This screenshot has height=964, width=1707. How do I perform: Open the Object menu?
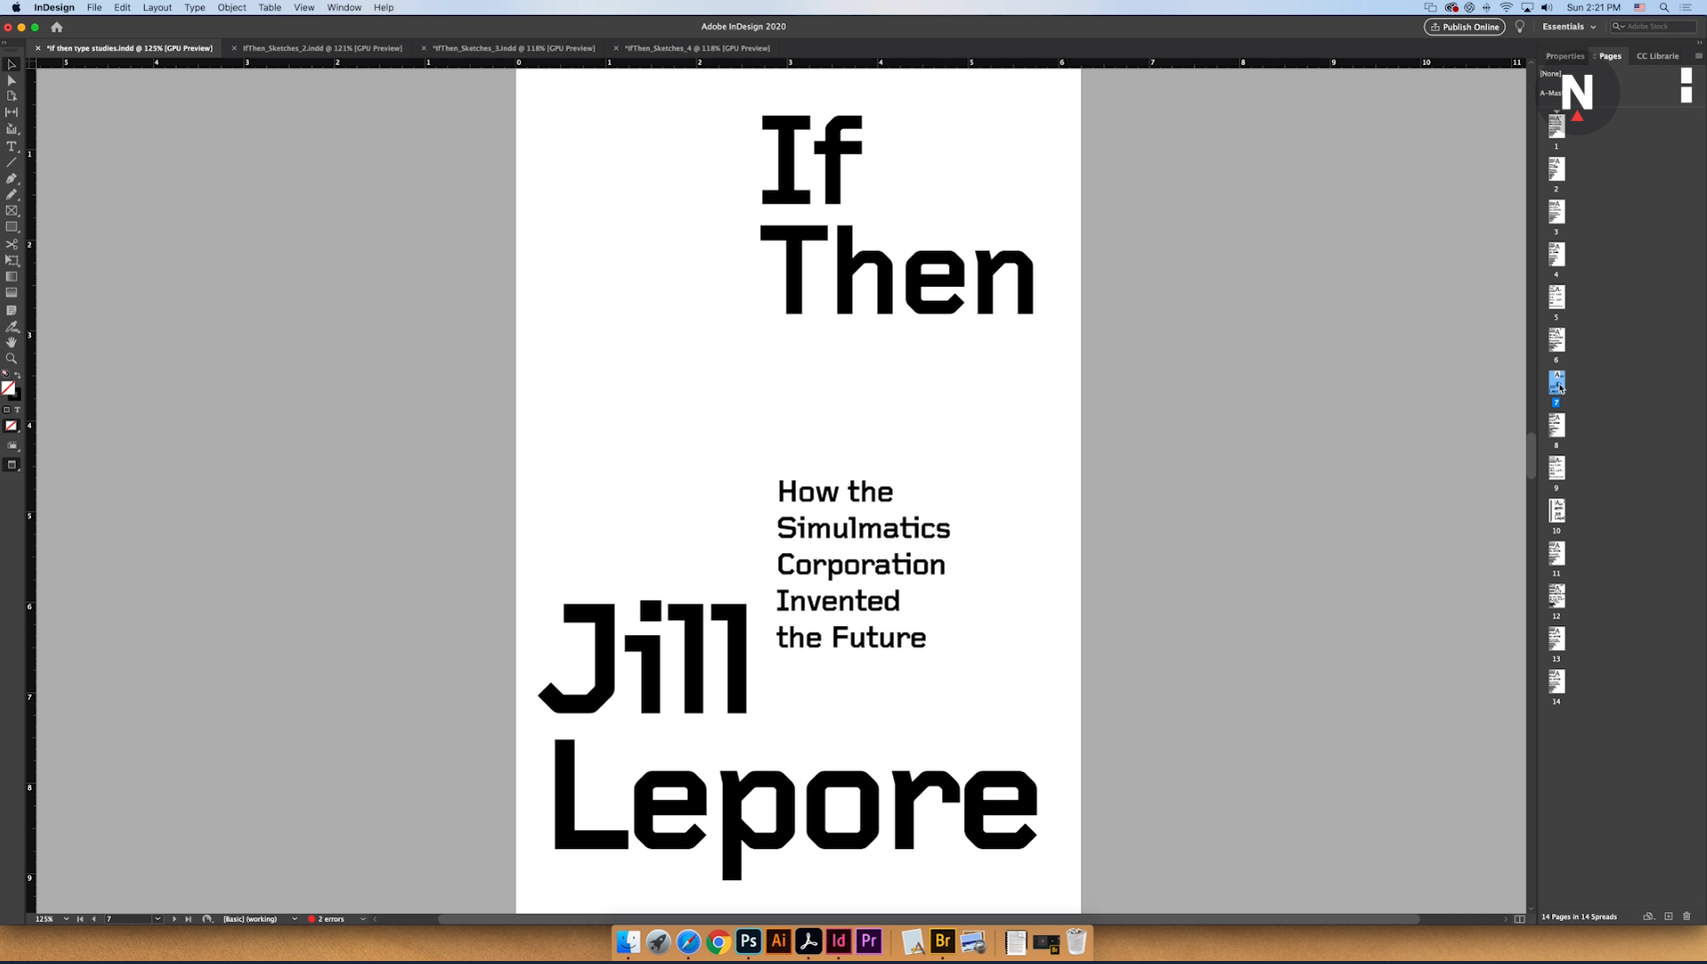[232, 7]
